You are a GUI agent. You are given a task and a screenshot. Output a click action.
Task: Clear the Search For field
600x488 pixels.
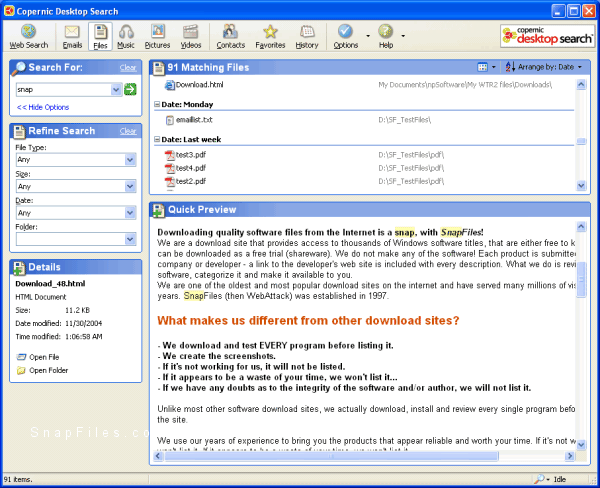click(x=128, y=68)
